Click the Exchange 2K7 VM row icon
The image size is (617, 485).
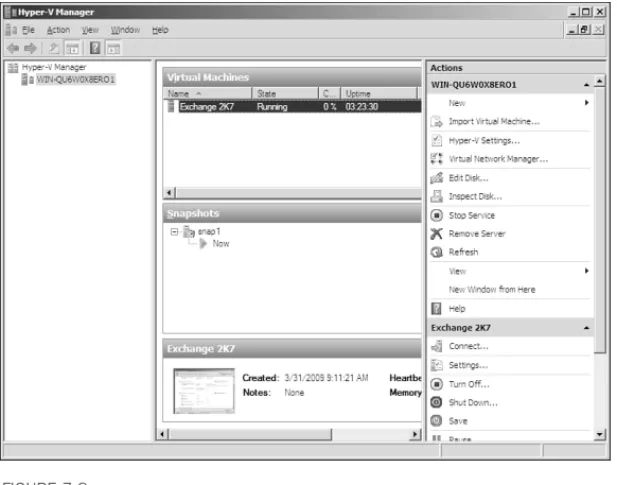pyautogui.click(x=171, y=107)
